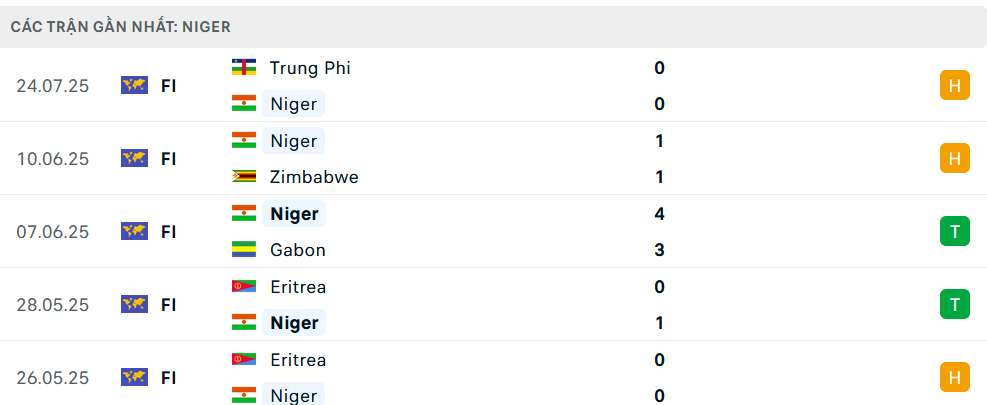This screenshot has width=987, height=405.
Task: Click the Trung Phi flag icon
Action: tap(244, 67)
